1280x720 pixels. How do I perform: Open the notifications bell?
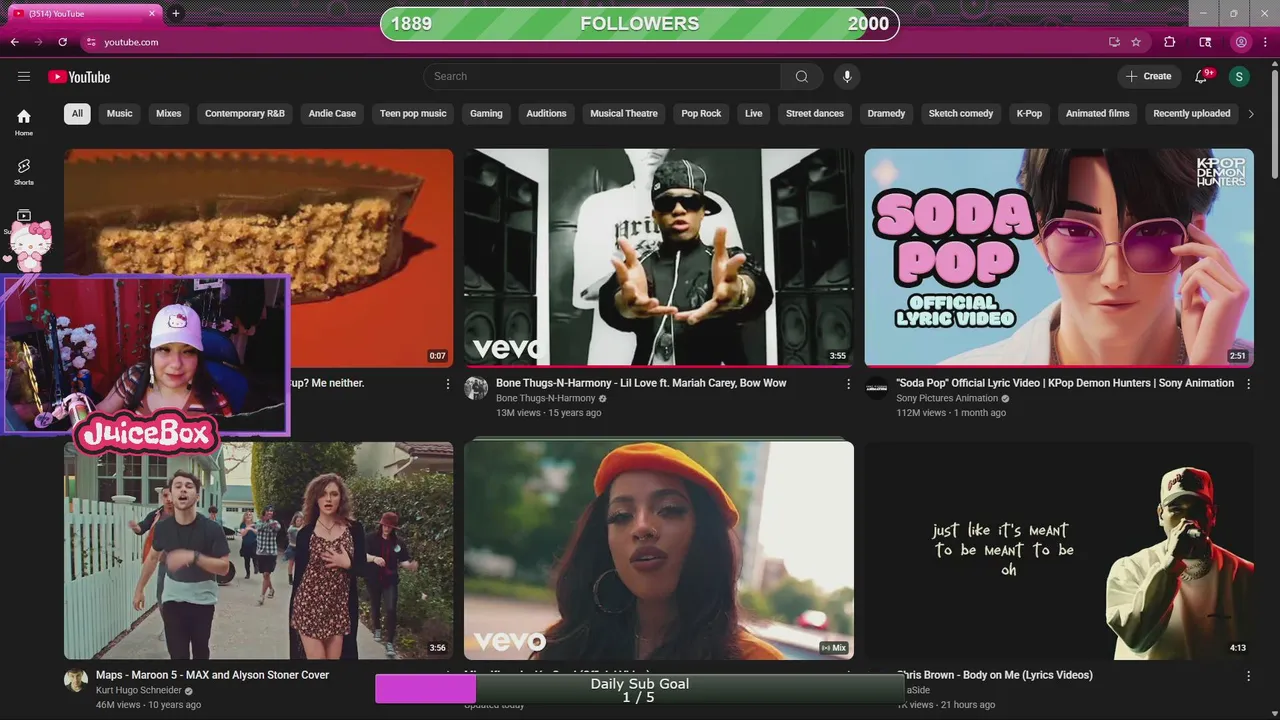[x=1202, y=77]
